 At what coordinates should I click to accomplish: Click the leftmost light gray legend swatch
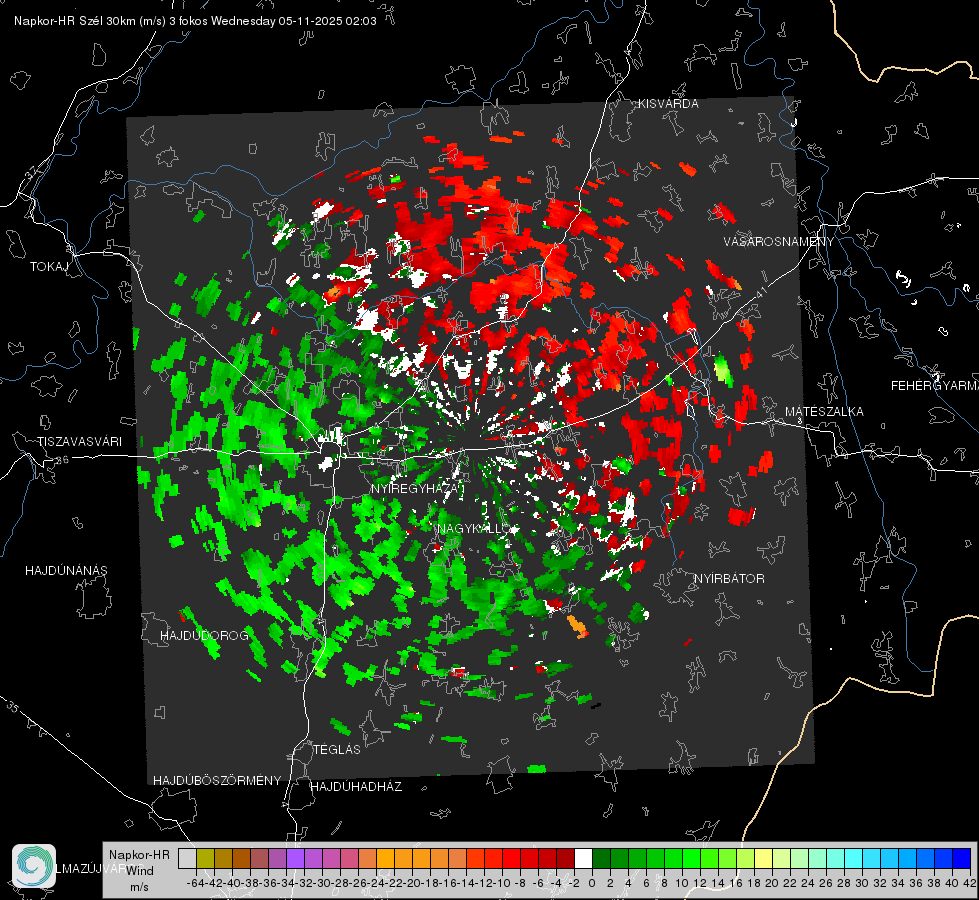(187, 858)
